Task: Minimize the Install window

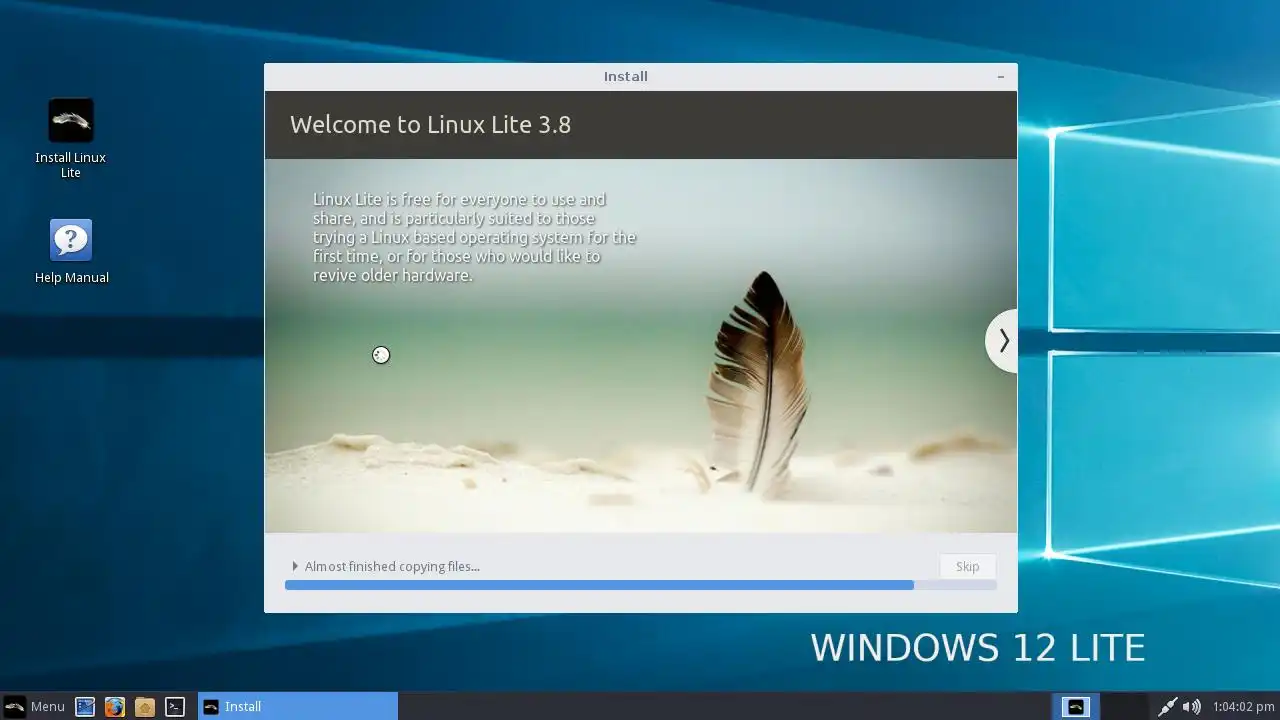Action: click(x=1000, y=77)
